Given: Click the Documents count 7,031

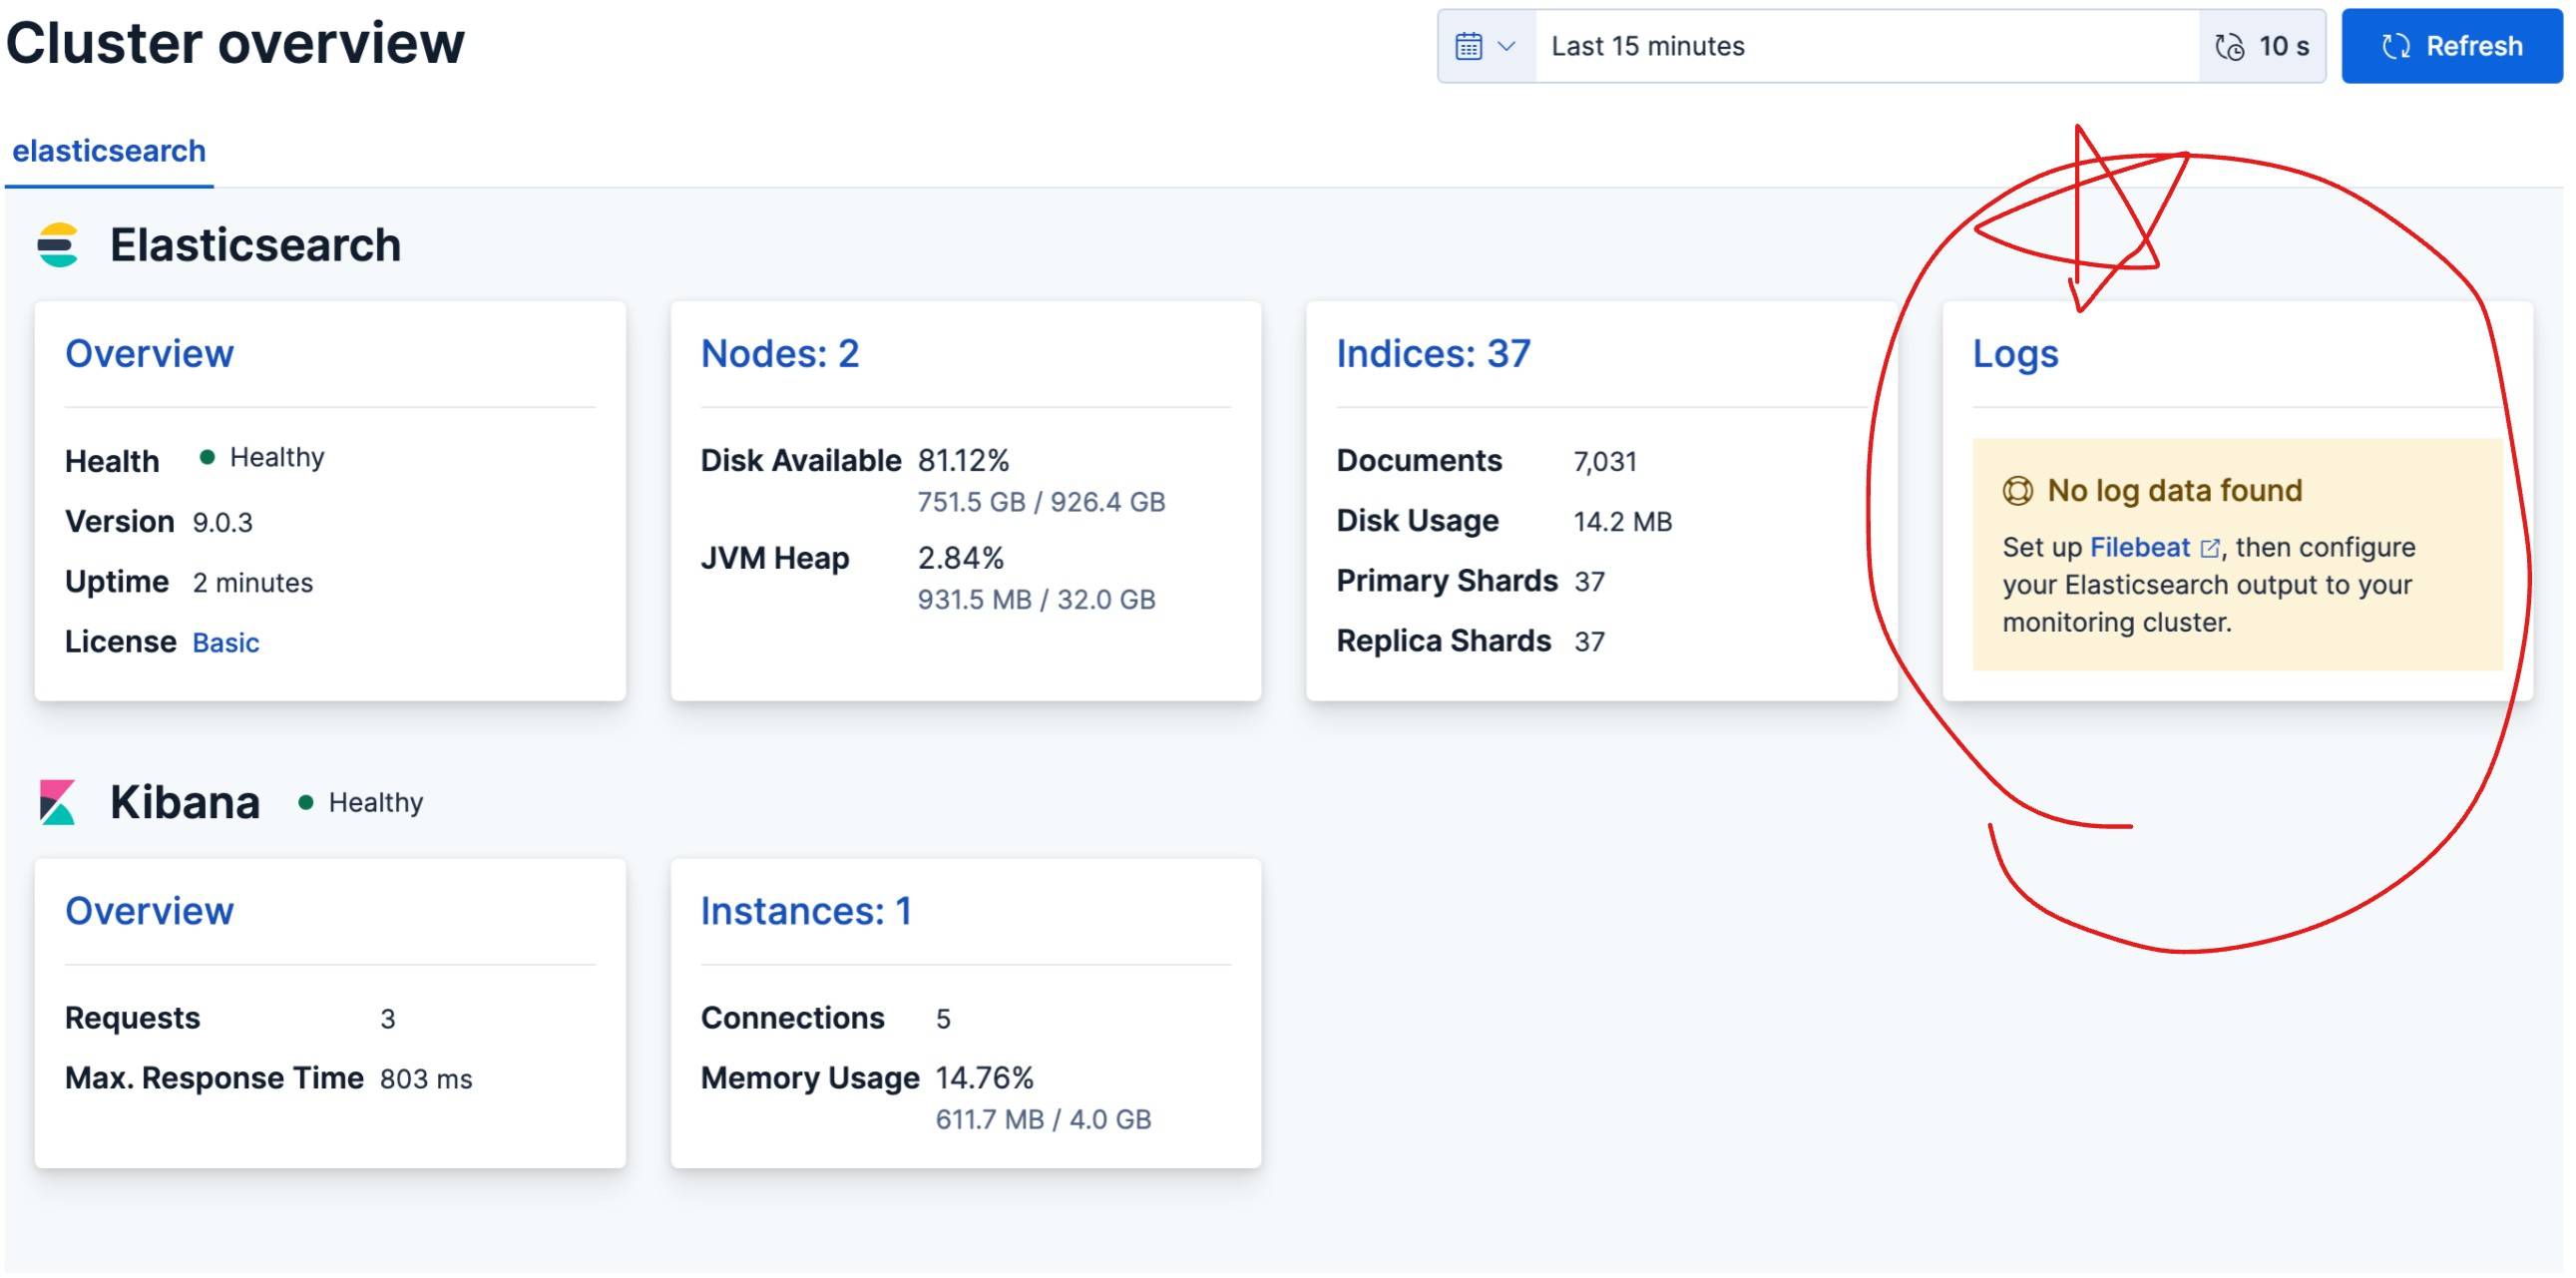Looking at the screenshot, I should coord(1605,462).
